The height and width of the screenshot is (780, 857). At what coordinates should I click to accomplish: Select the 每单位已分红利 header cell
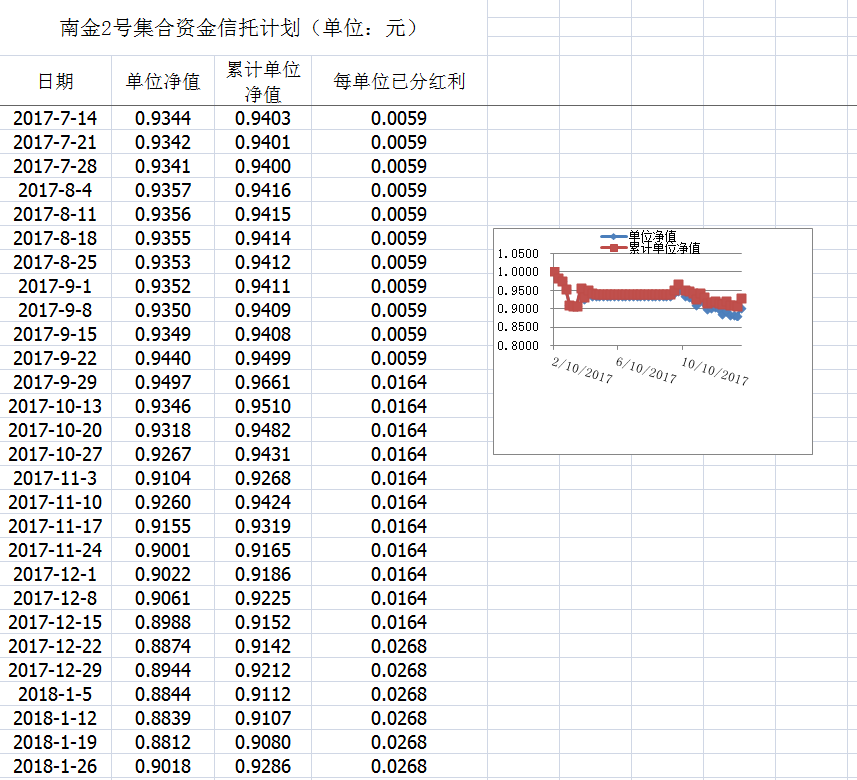pyautogui.click(x=399, y=82)
